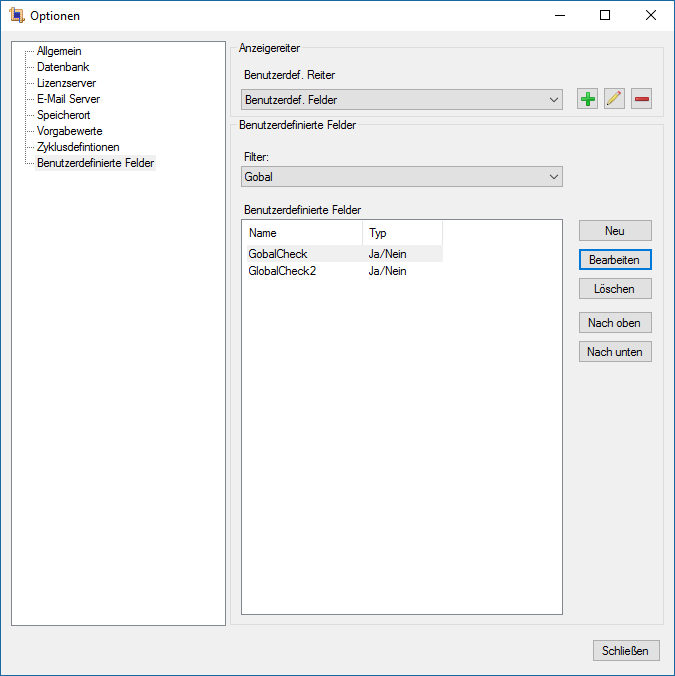Viewport: 675px width, 676px height.
Task: Select the GlobalCheck2 row in list
Action: coord(282,270)
